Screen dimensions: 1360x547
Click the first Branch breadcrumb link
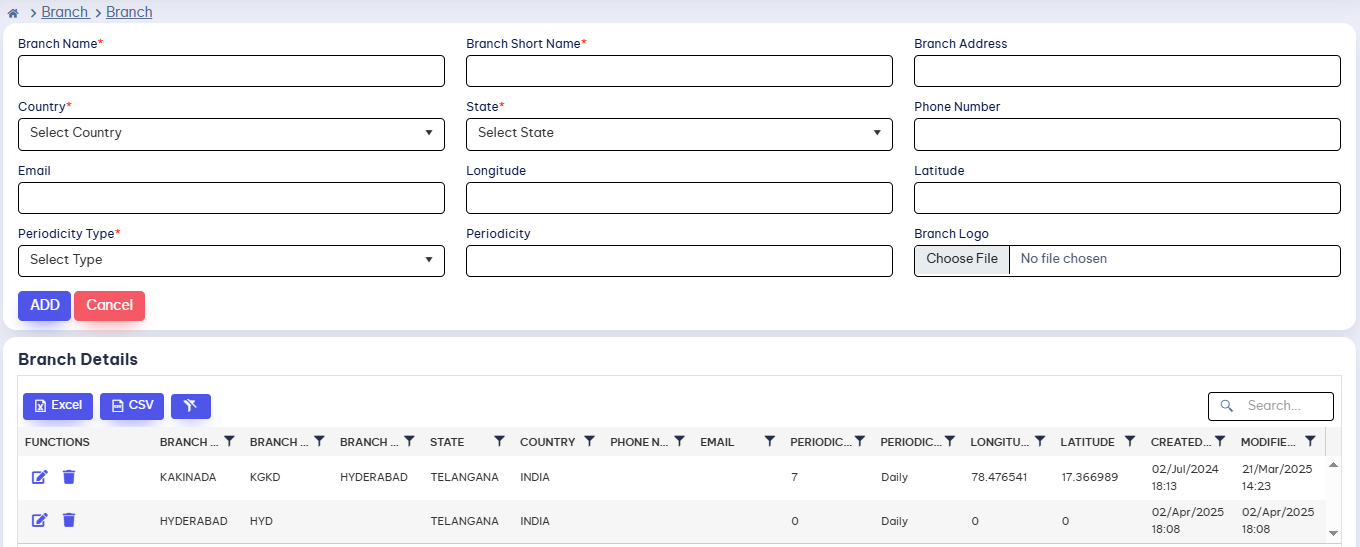click(x=64, y=12)
